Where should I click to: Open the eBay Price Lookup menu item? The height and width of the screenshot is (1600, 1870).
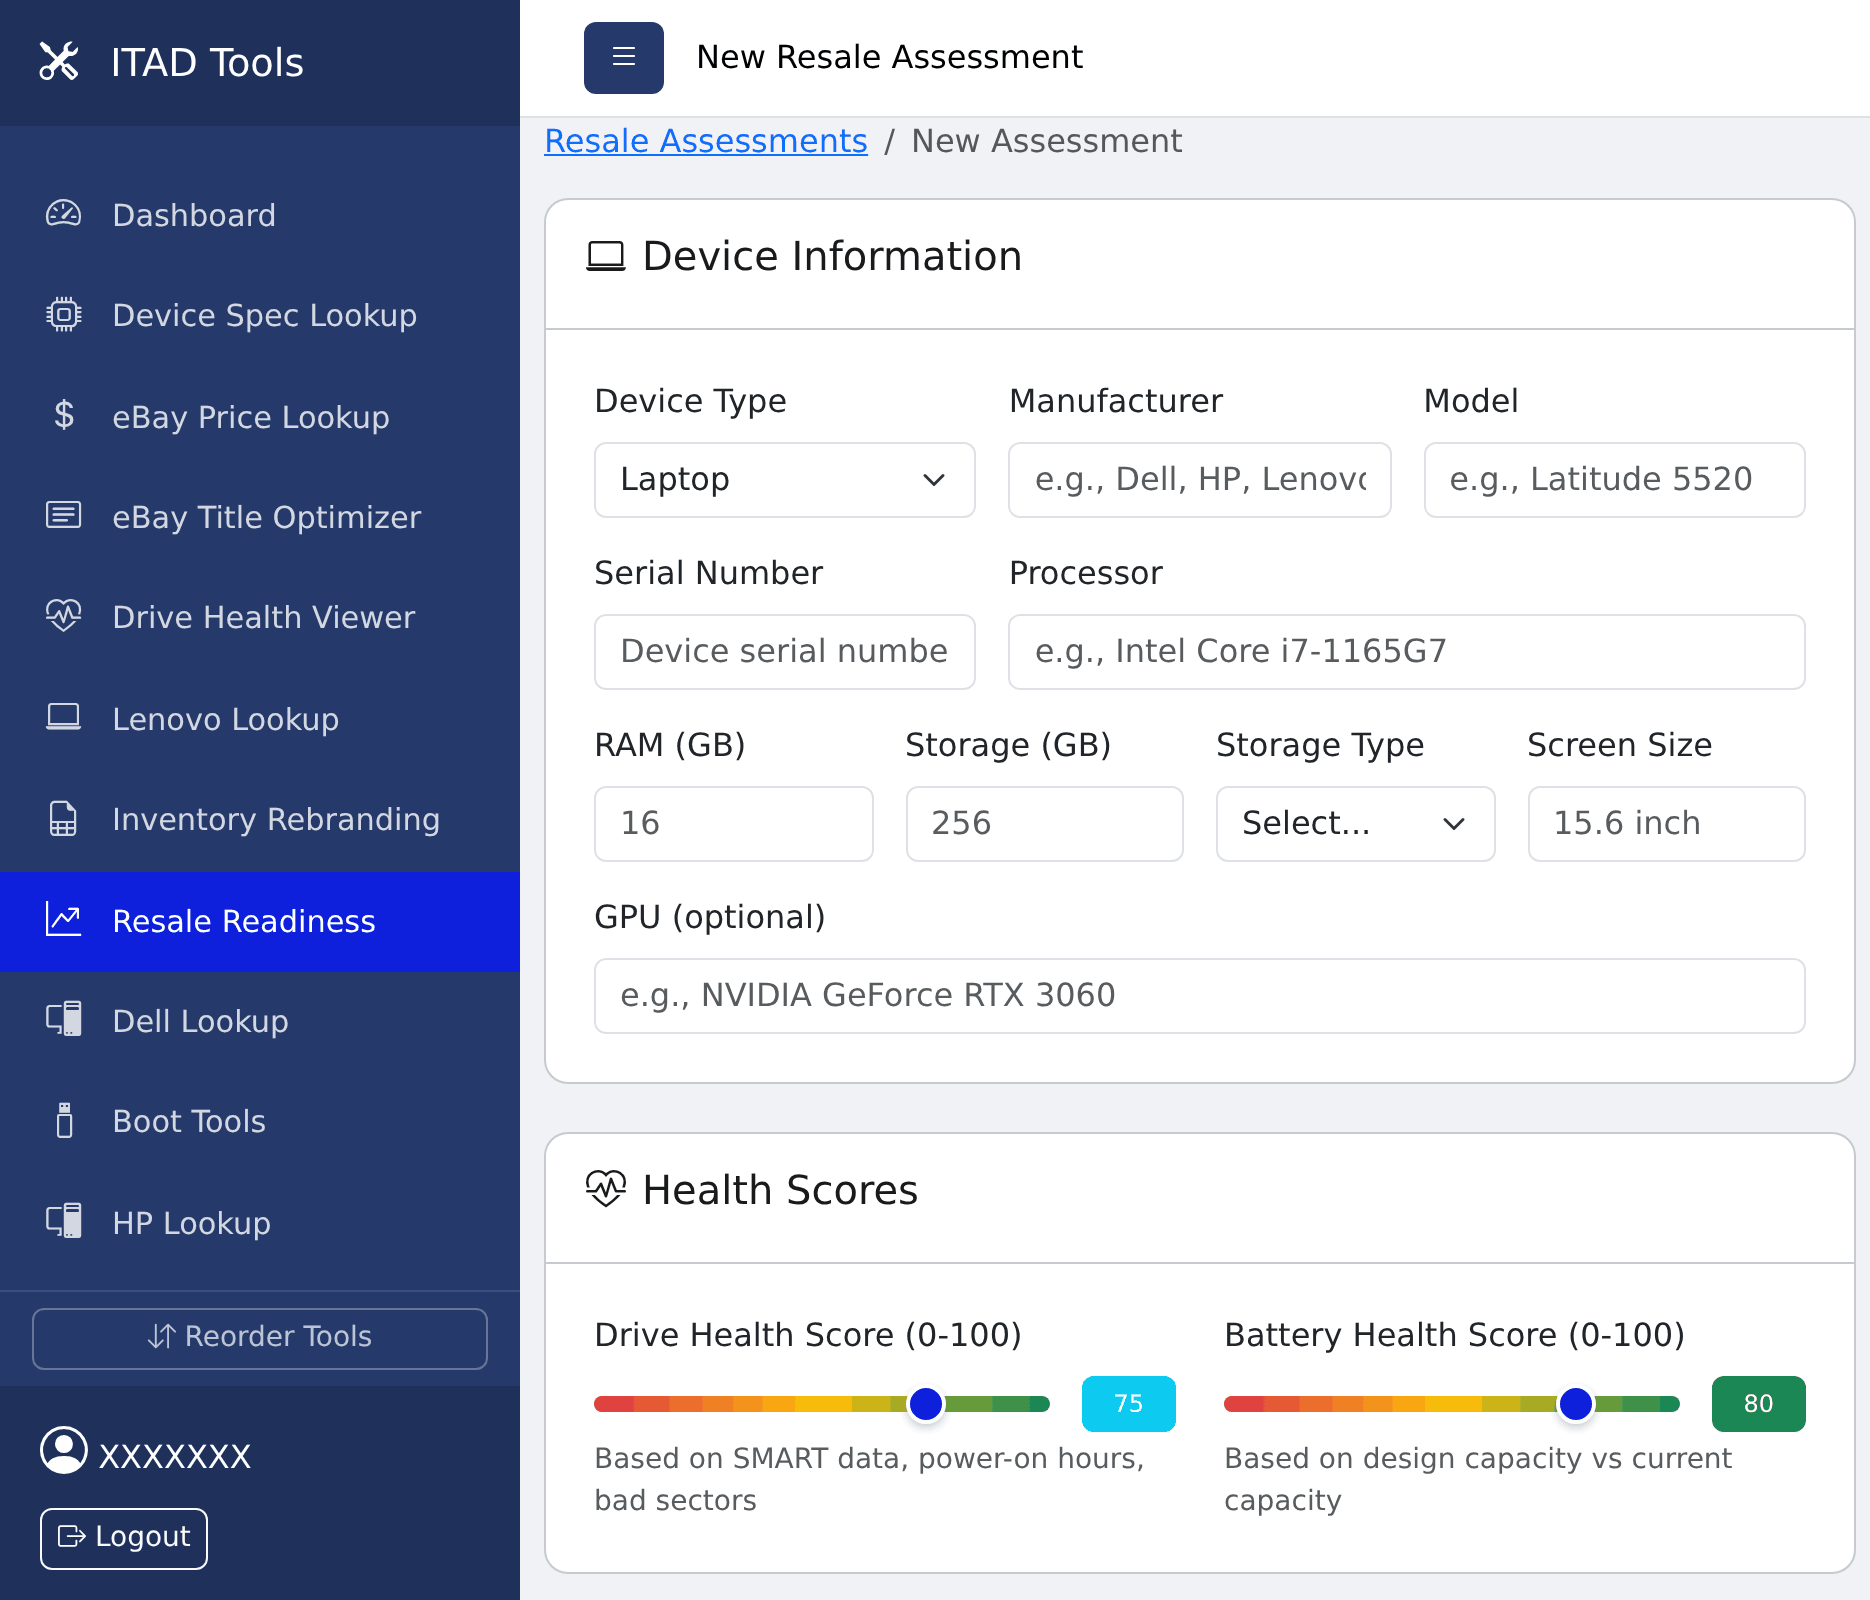coord(260,416)
